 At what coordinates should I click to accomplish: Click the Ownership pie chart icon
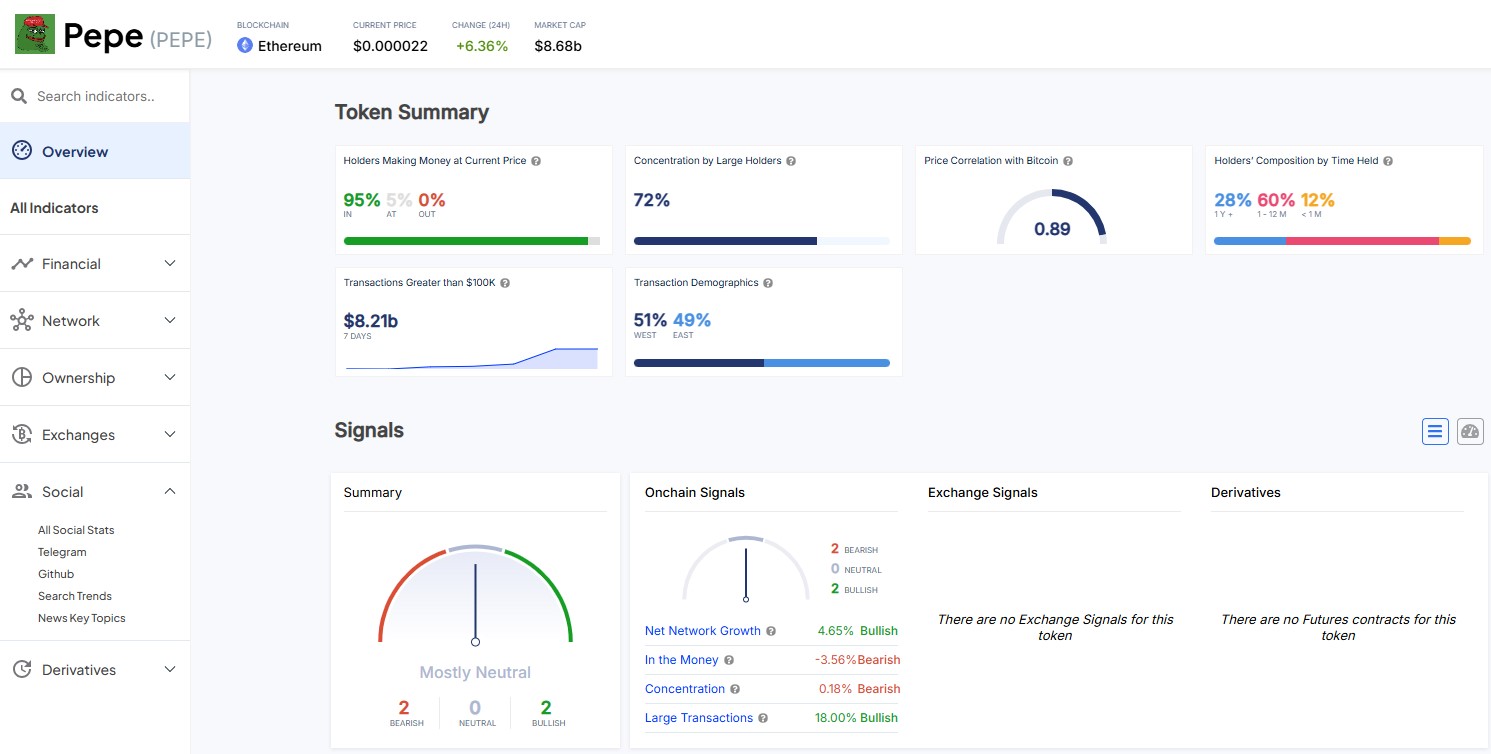(22, 378)
